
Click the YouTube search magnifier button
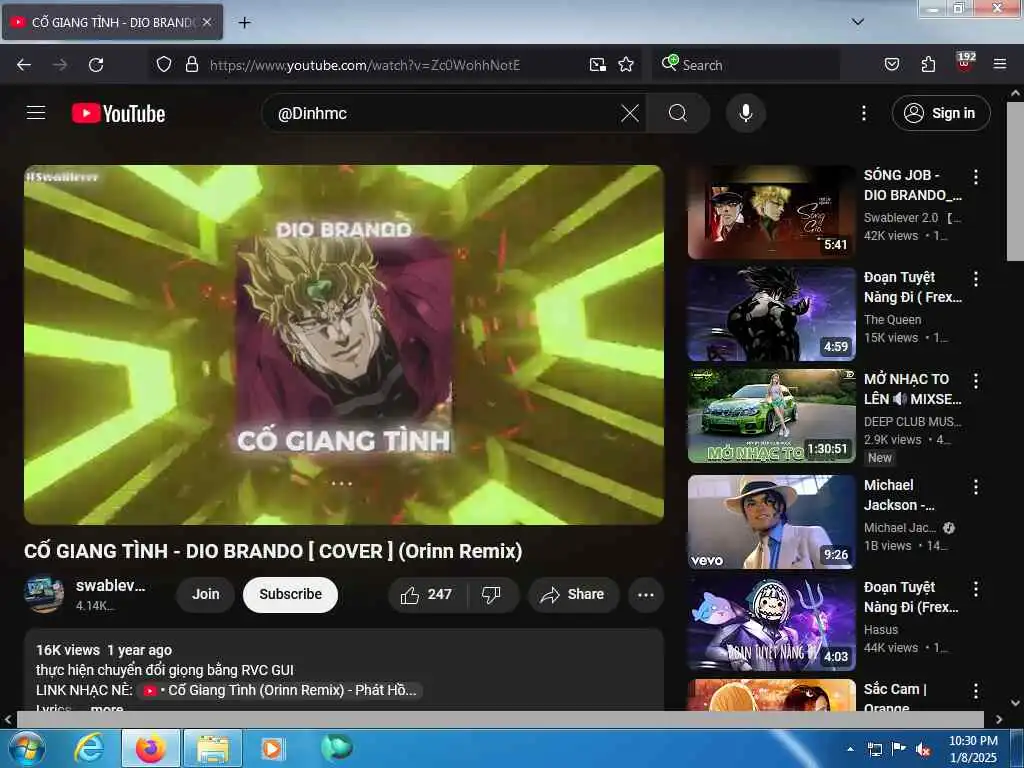(678, 113)
